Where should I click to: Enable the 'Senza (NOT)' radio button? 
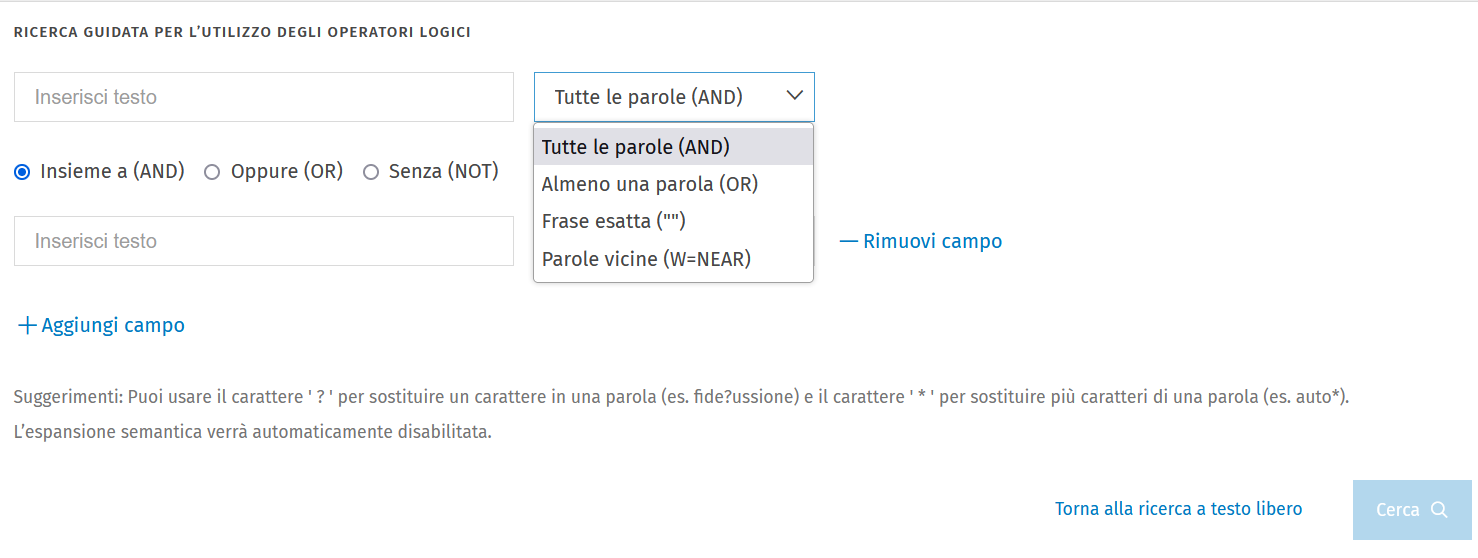[371, 172]
